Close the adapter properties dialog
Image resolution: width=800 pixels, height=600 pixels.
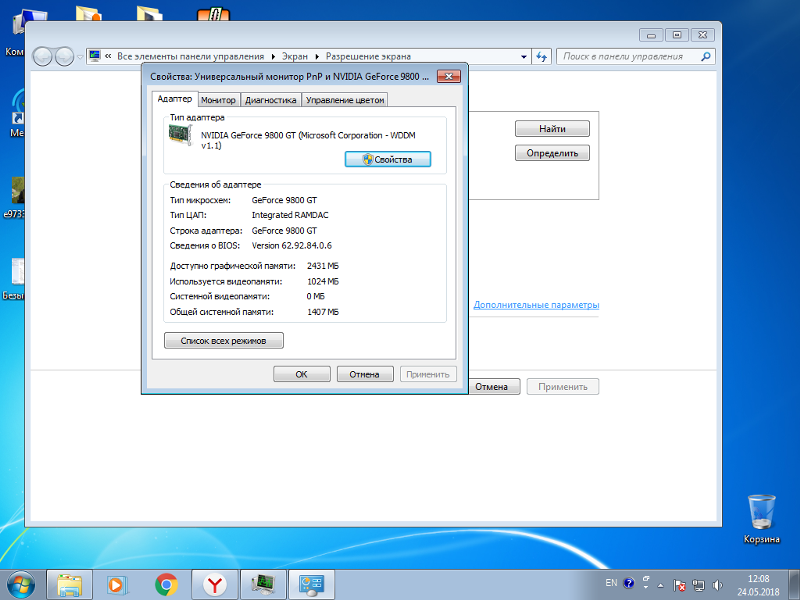449,77
